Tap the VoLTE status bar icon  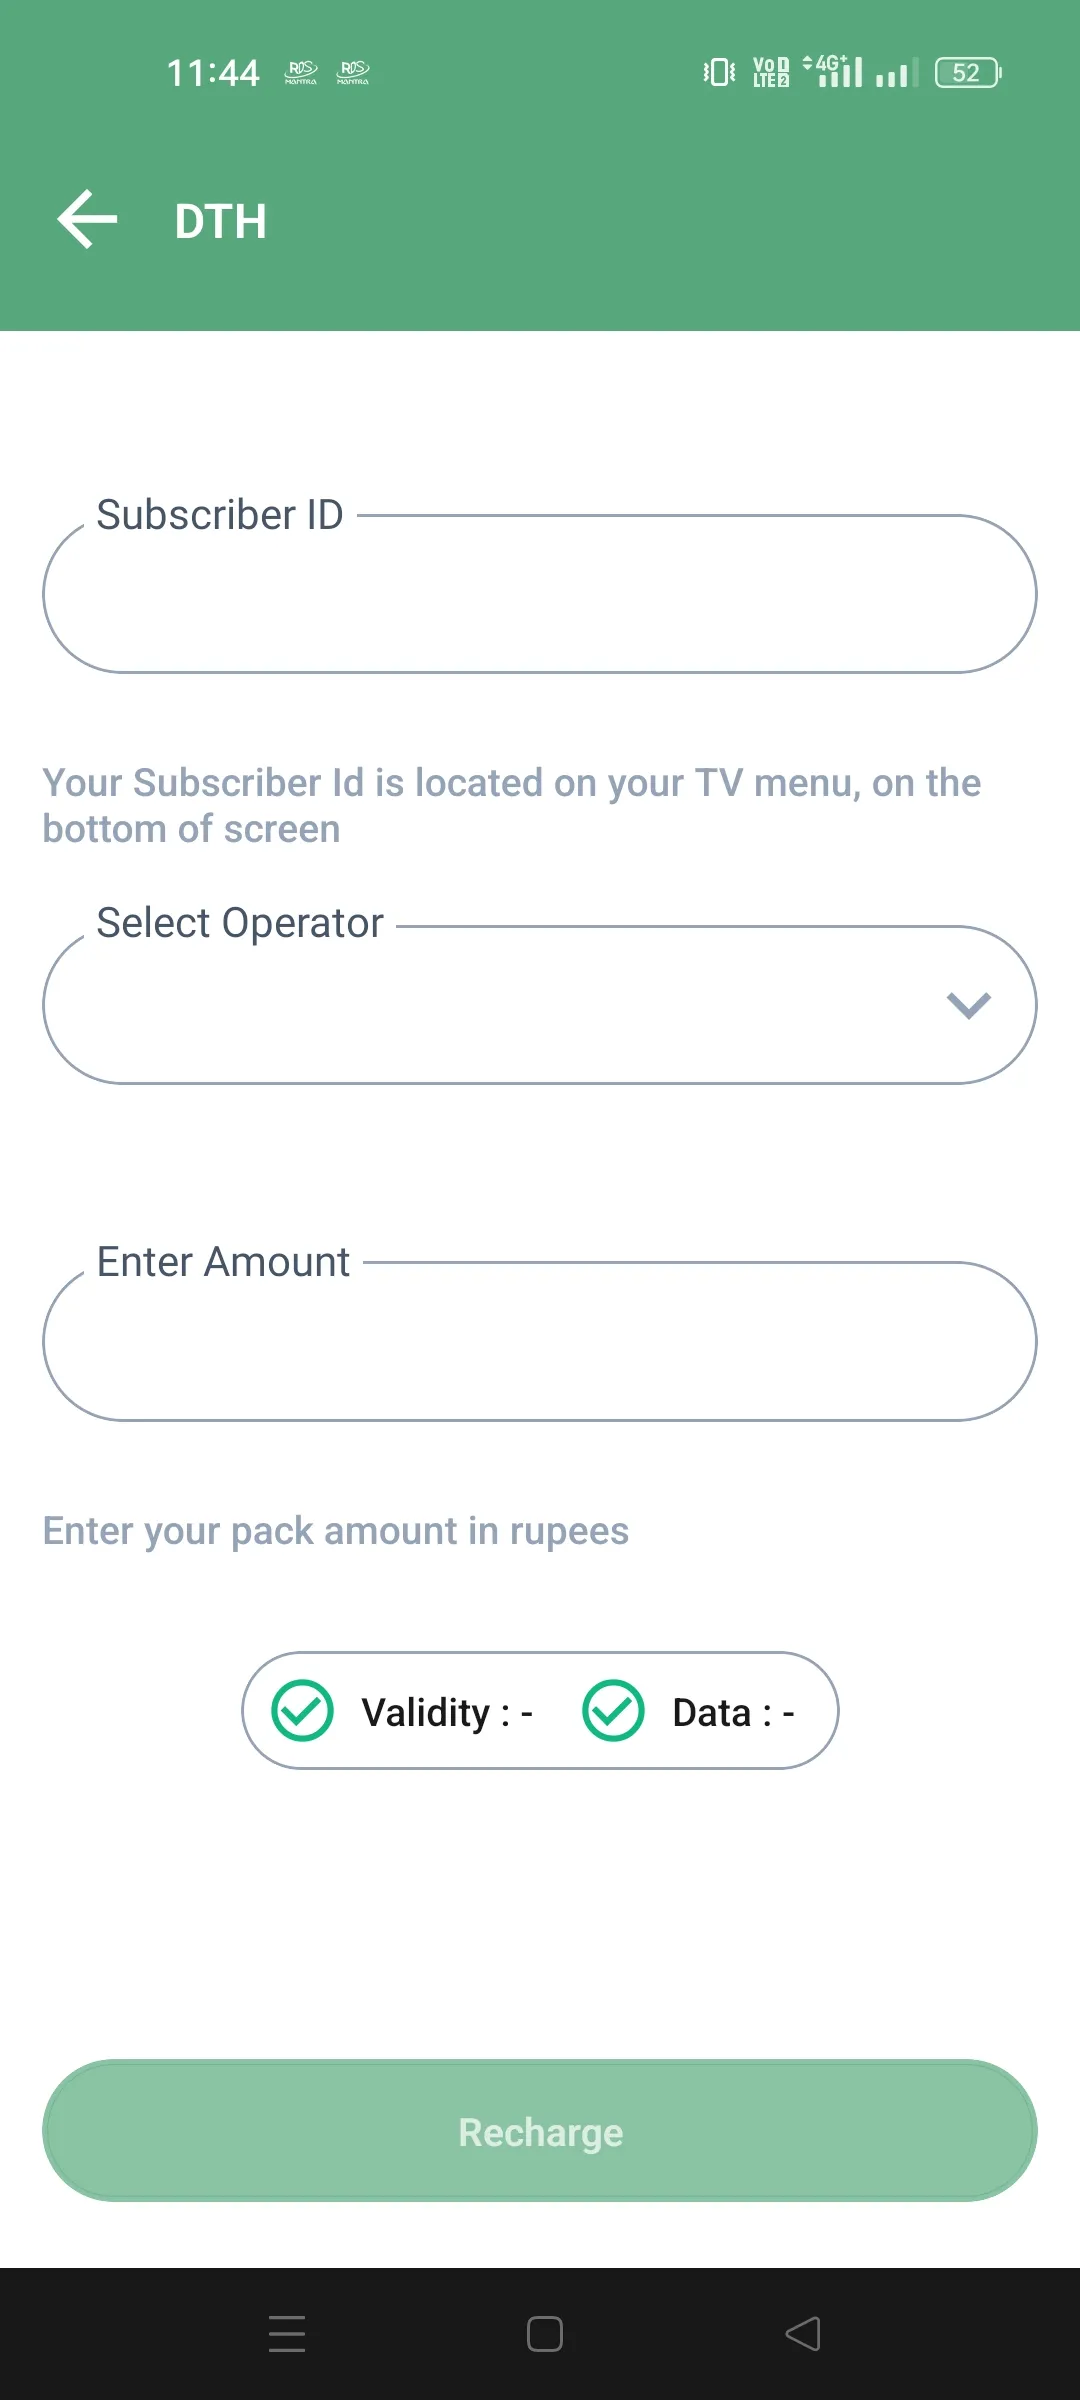coord(768,70)
